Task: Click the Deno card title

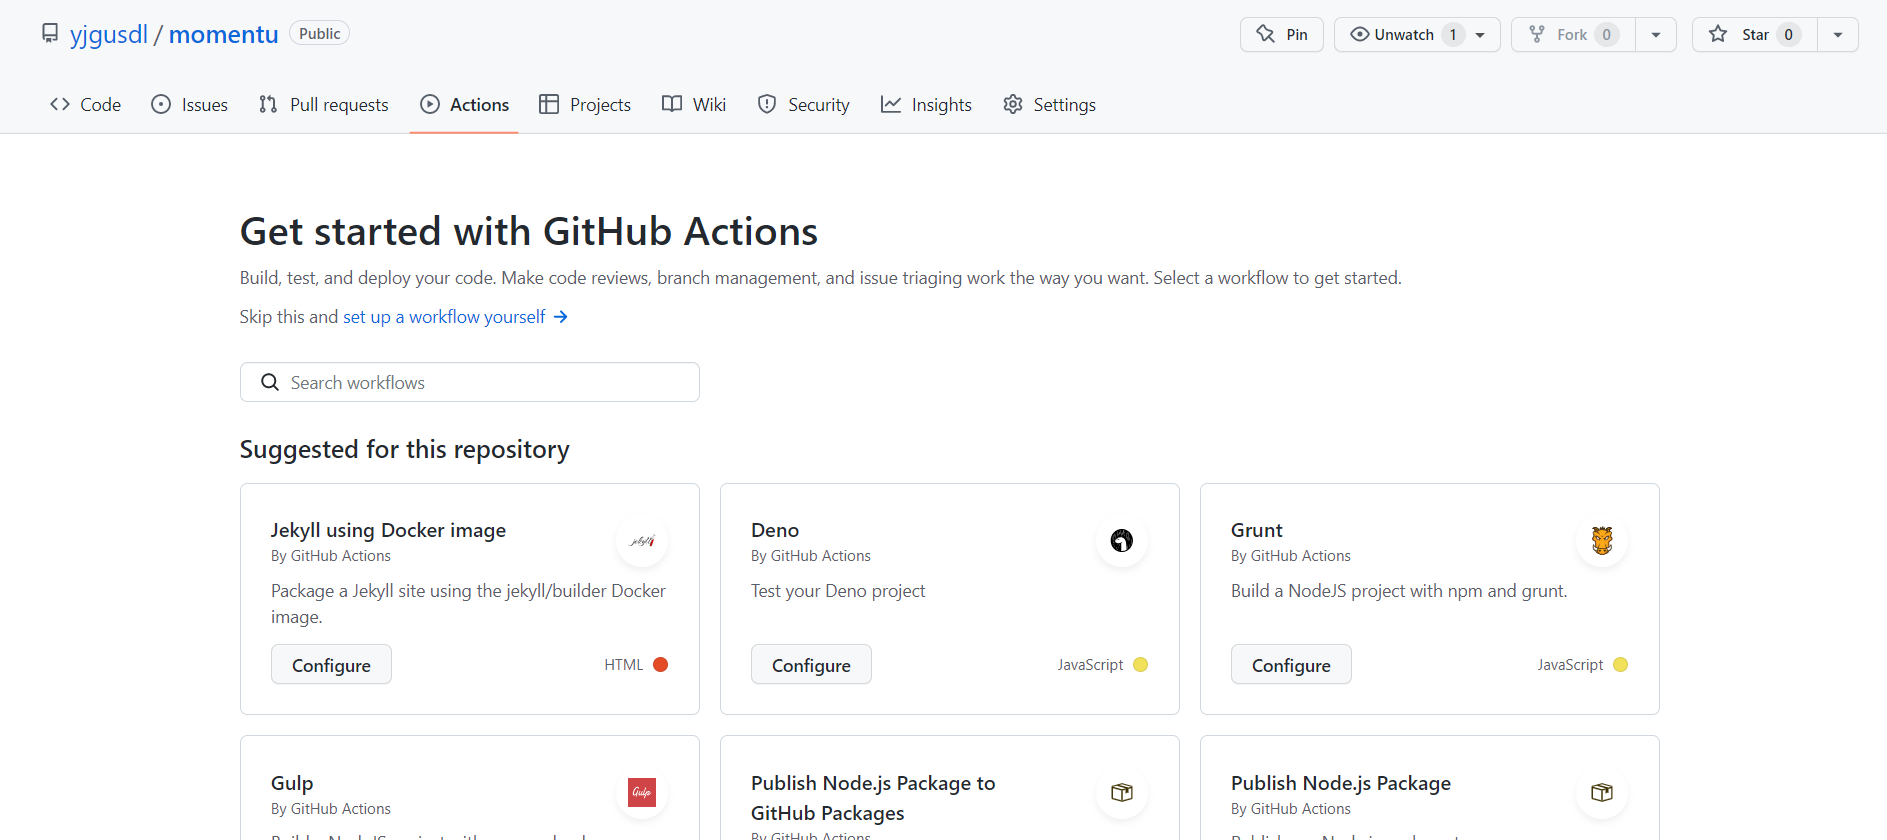Action: (775, 530)
